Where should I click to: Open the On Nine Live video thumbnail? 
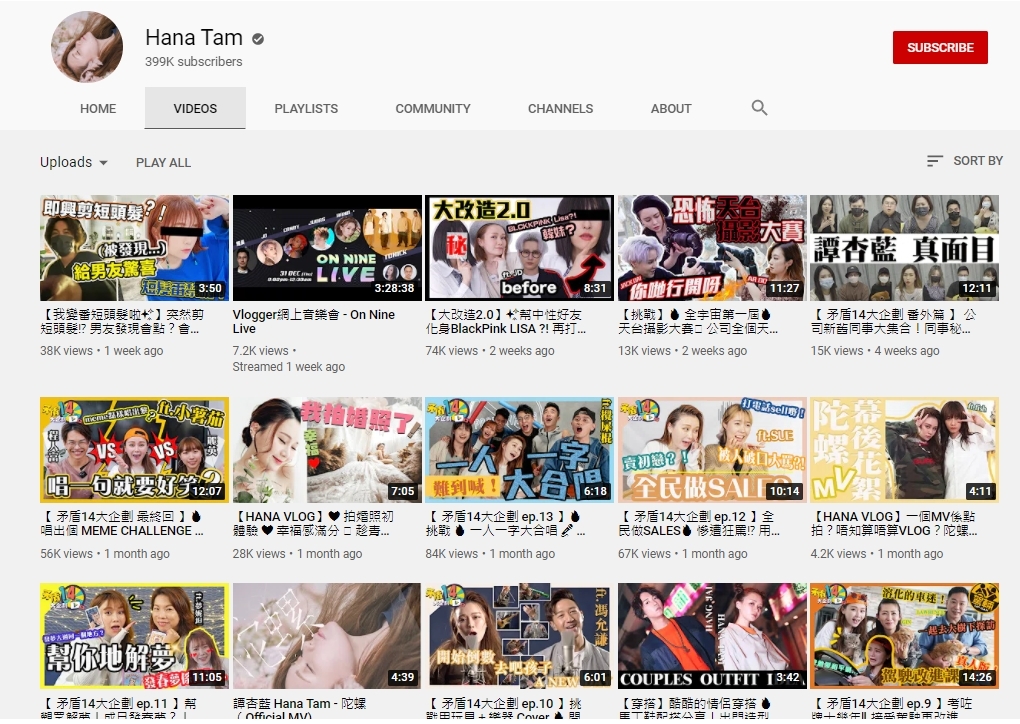point(327,247)
